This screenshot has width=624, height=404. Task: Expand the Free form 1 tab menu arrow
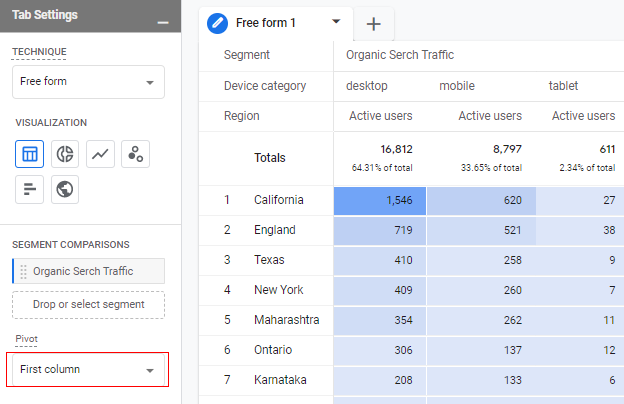pos(336,21)
